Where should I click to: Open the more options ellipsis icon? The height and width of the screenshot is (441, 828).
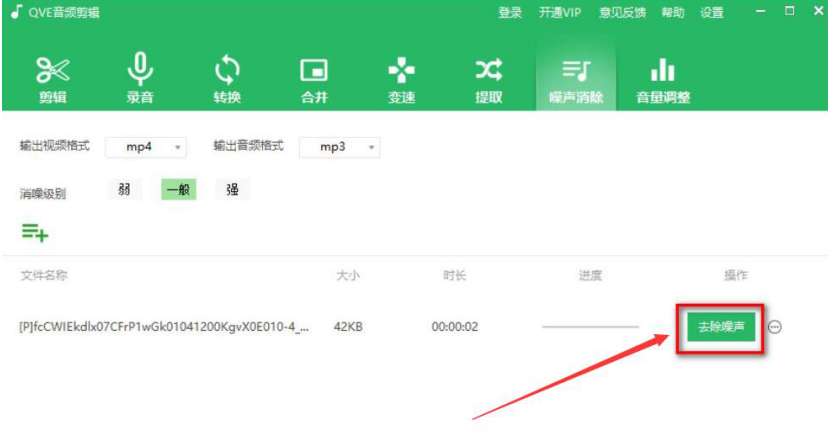click(775, 327)
